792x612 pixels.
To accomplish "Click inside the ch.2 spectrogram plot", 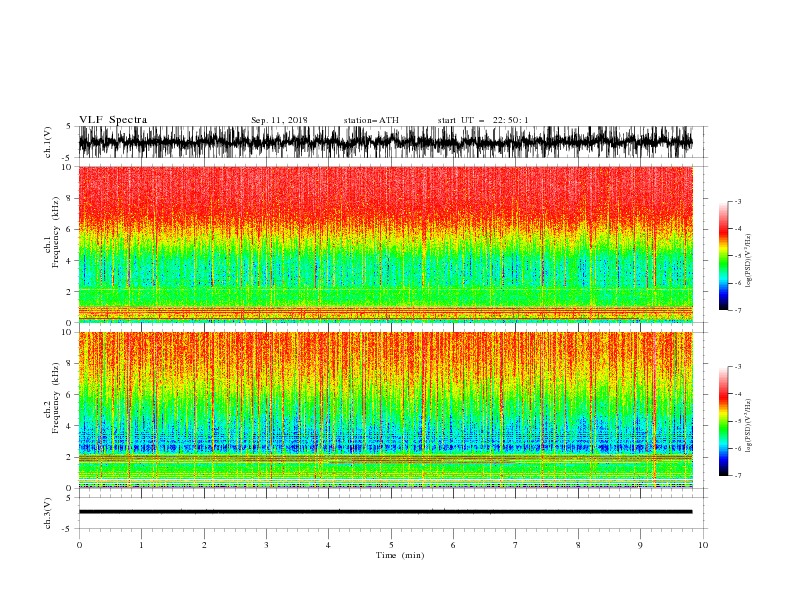I will [x=385, y=410].
